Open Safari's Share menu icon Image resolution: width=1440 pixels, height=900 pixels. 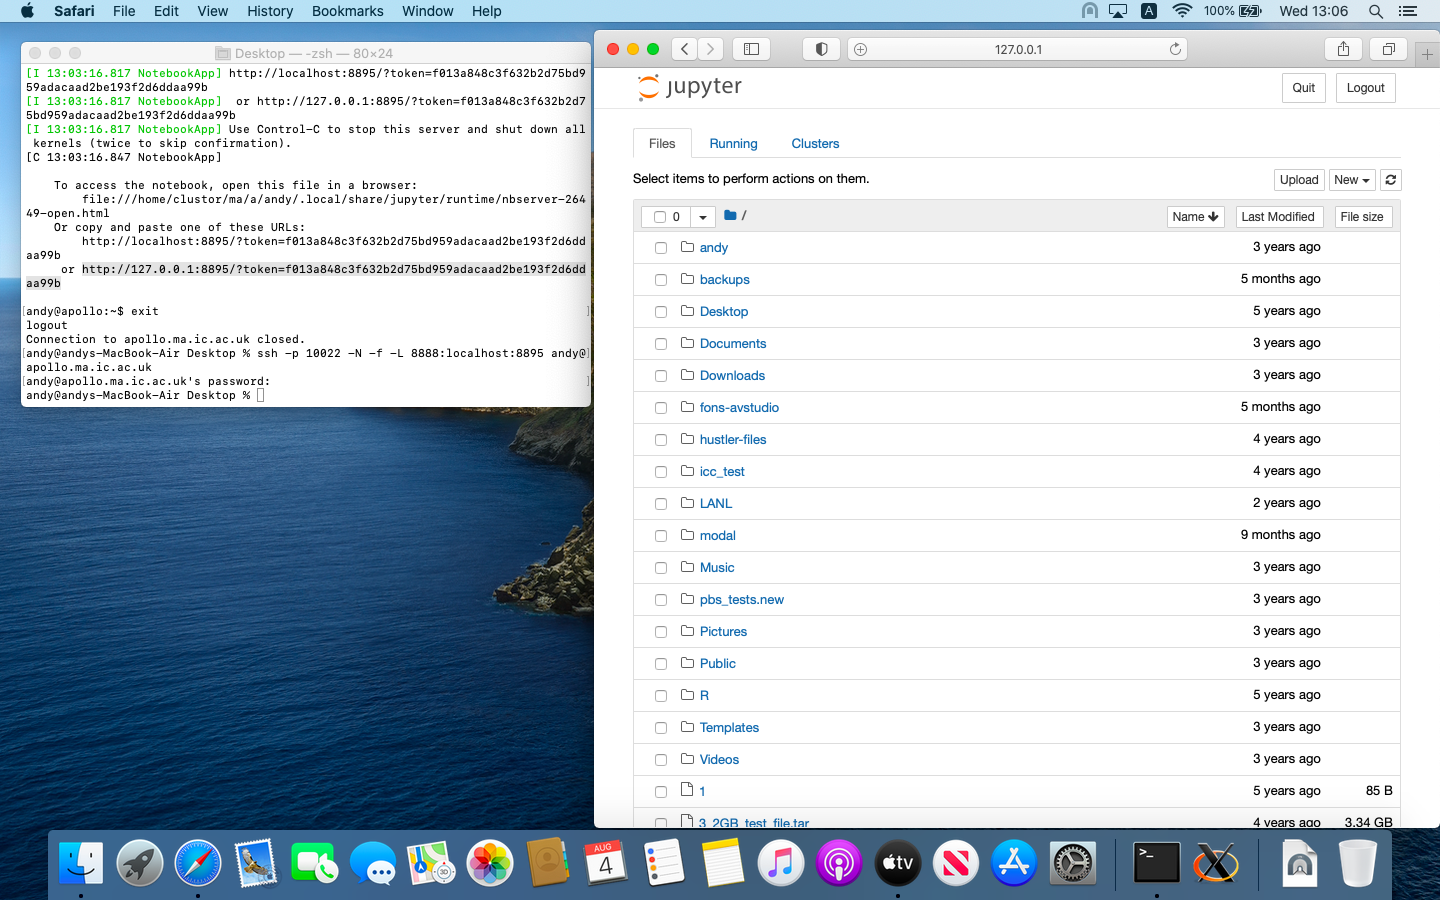1343,49
